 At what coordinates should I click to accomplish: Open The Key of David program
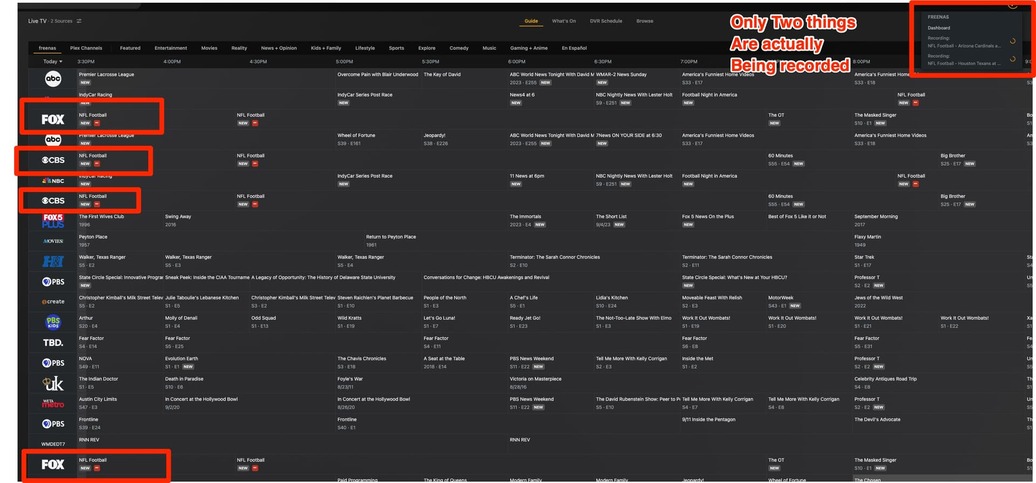pyautogui.click(x=442, y=75)
